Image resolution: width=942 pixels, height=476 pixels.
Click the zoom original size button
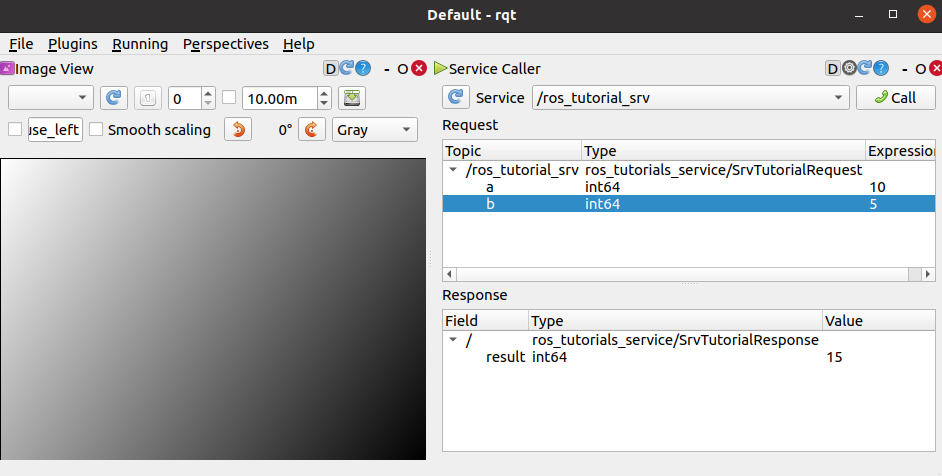[148, 98]
